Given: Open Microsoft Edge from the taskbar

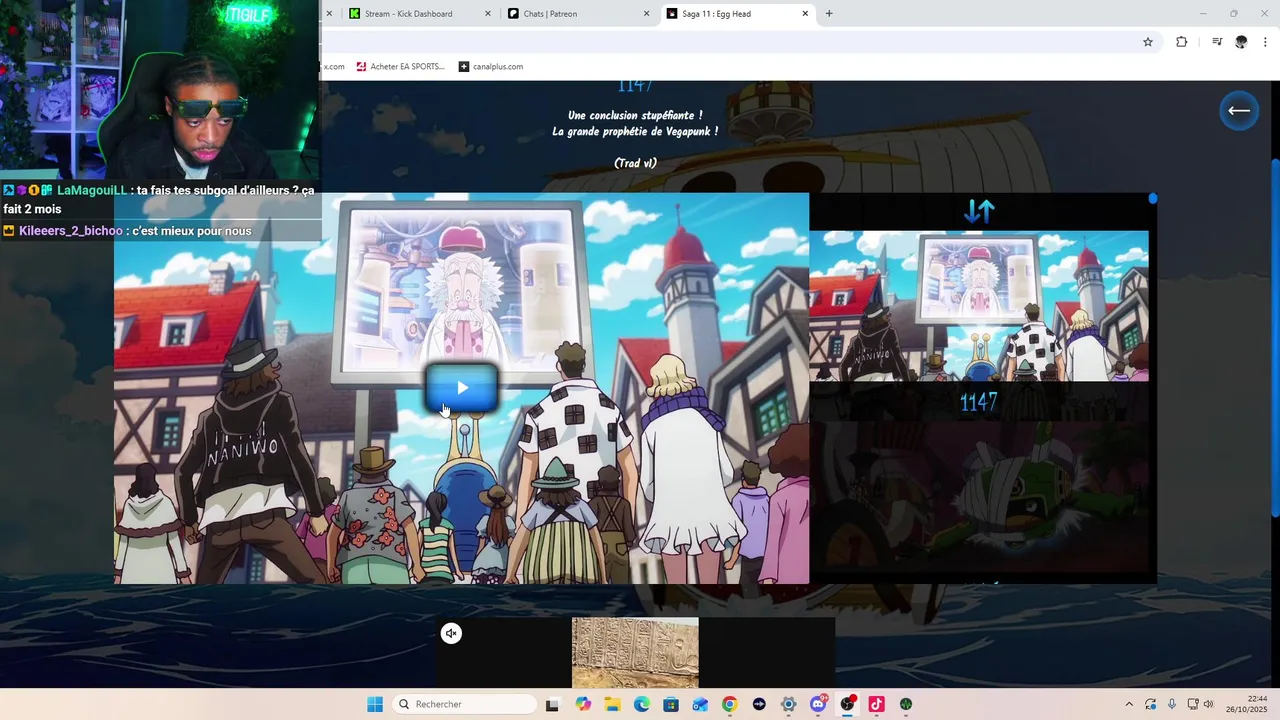Looking at the screenshot, I should click(641, 704).
